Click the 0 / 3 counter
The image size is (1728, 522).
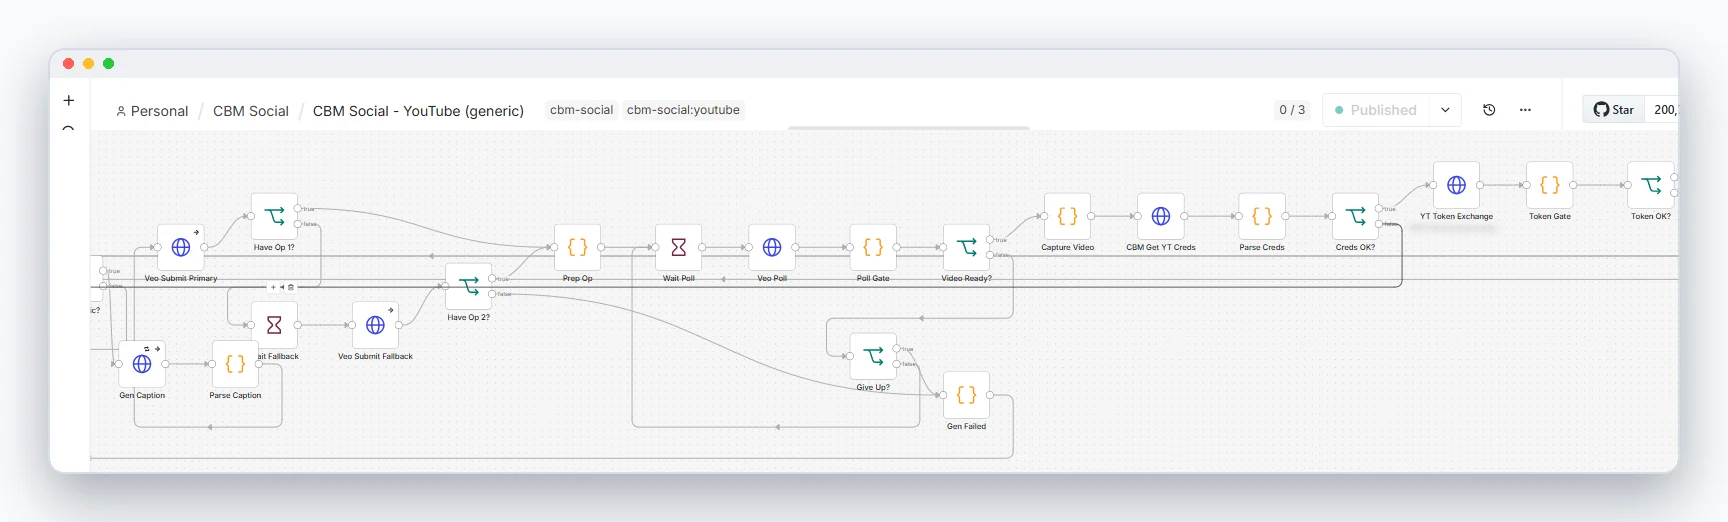click(1292, 110)
